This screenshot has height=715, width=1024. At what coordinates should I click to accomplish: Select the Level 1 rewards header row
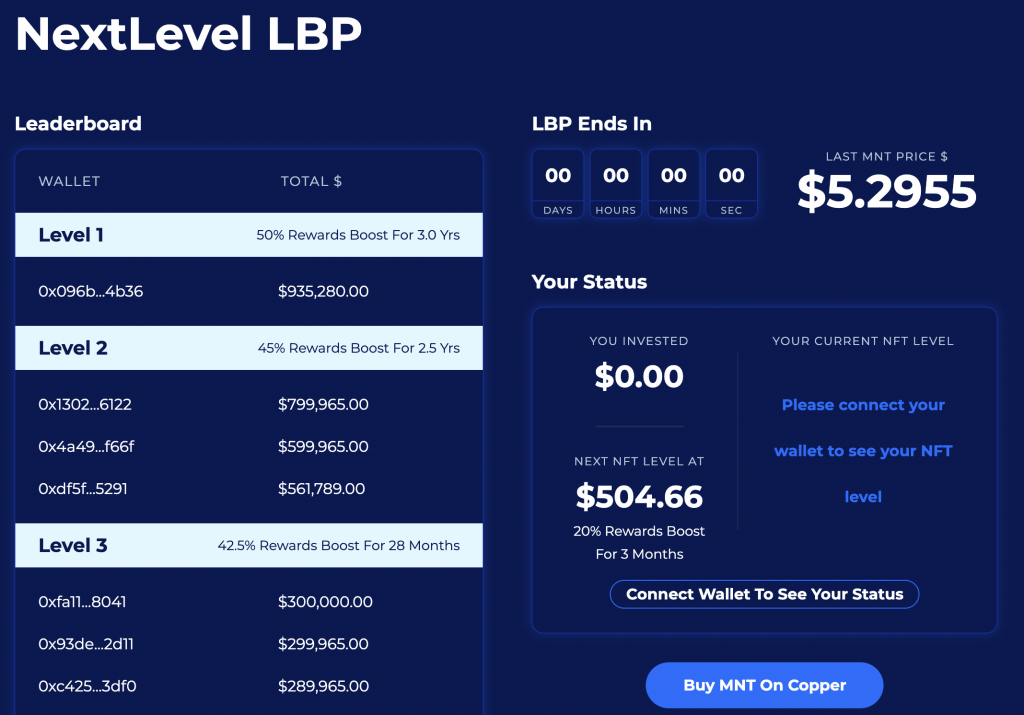(x=249, y=235)
